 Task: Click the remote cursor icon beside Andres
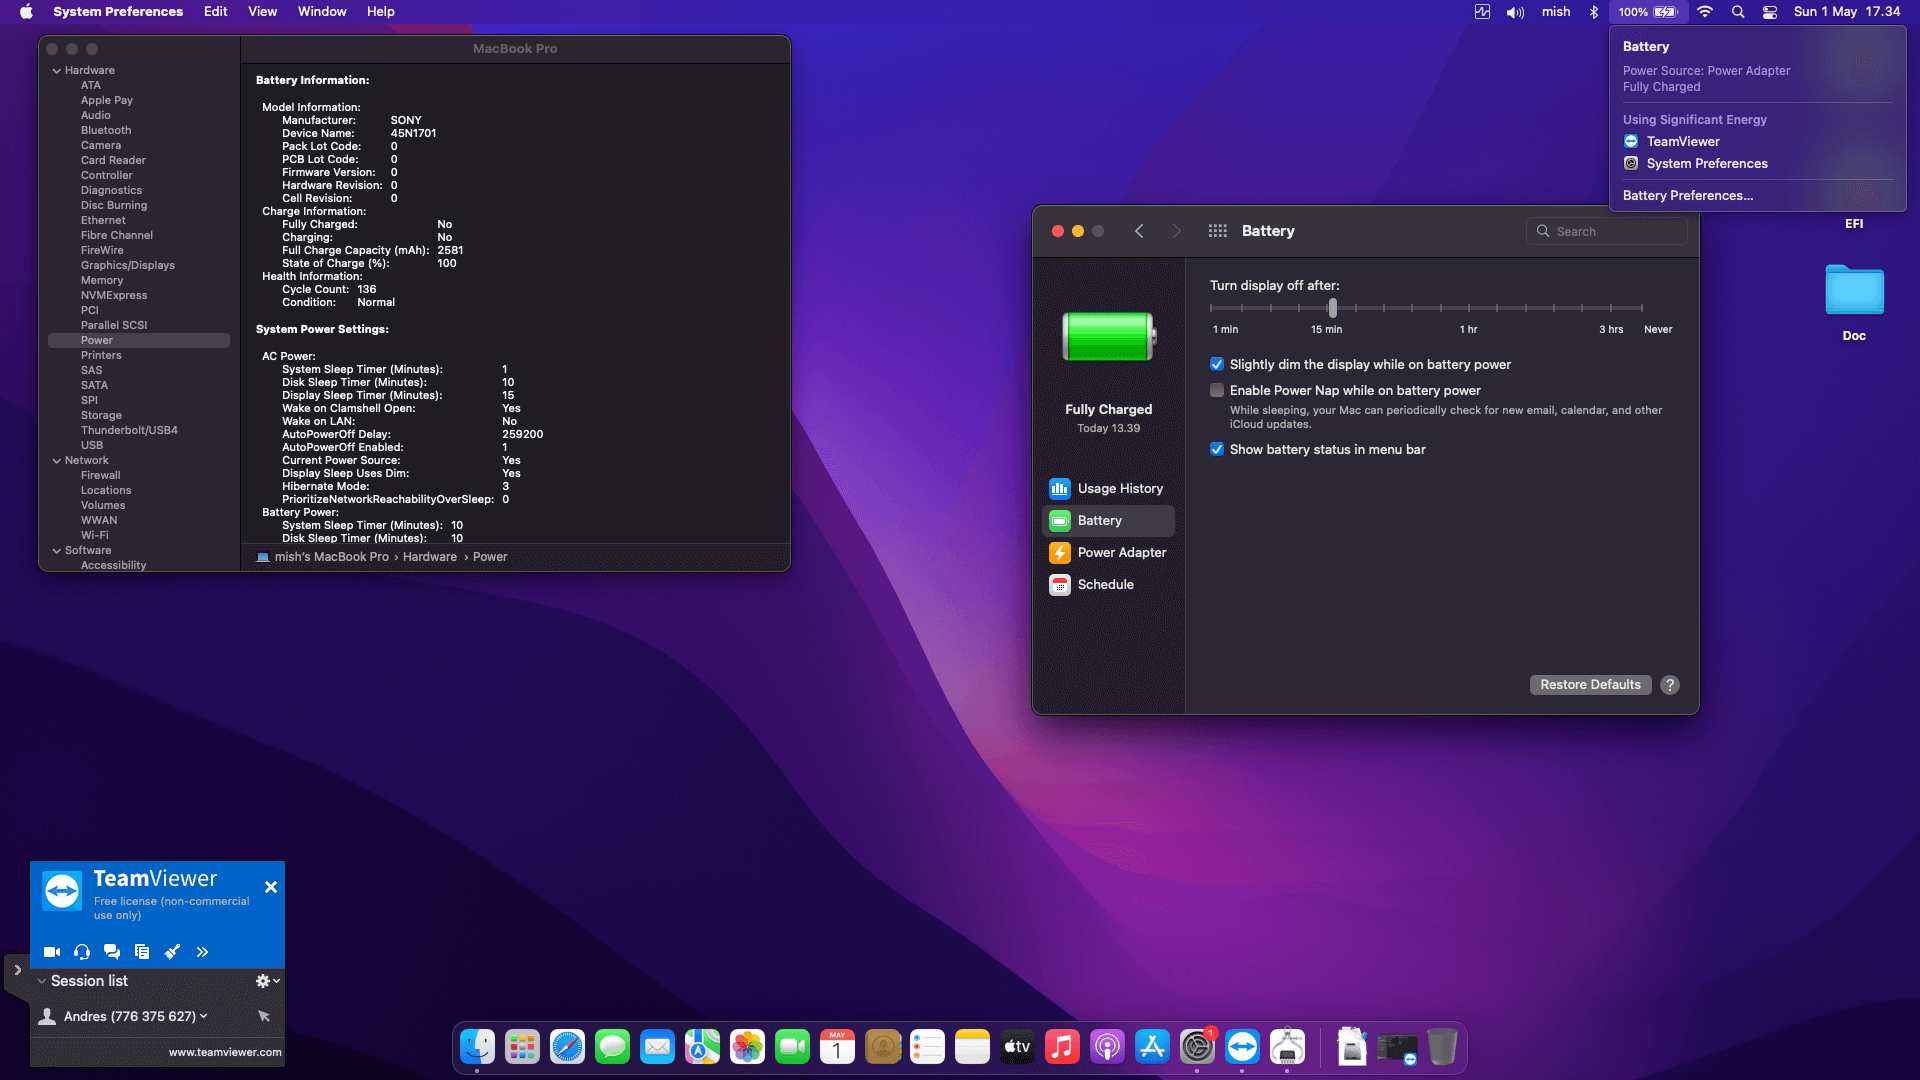coord(264,1016)
